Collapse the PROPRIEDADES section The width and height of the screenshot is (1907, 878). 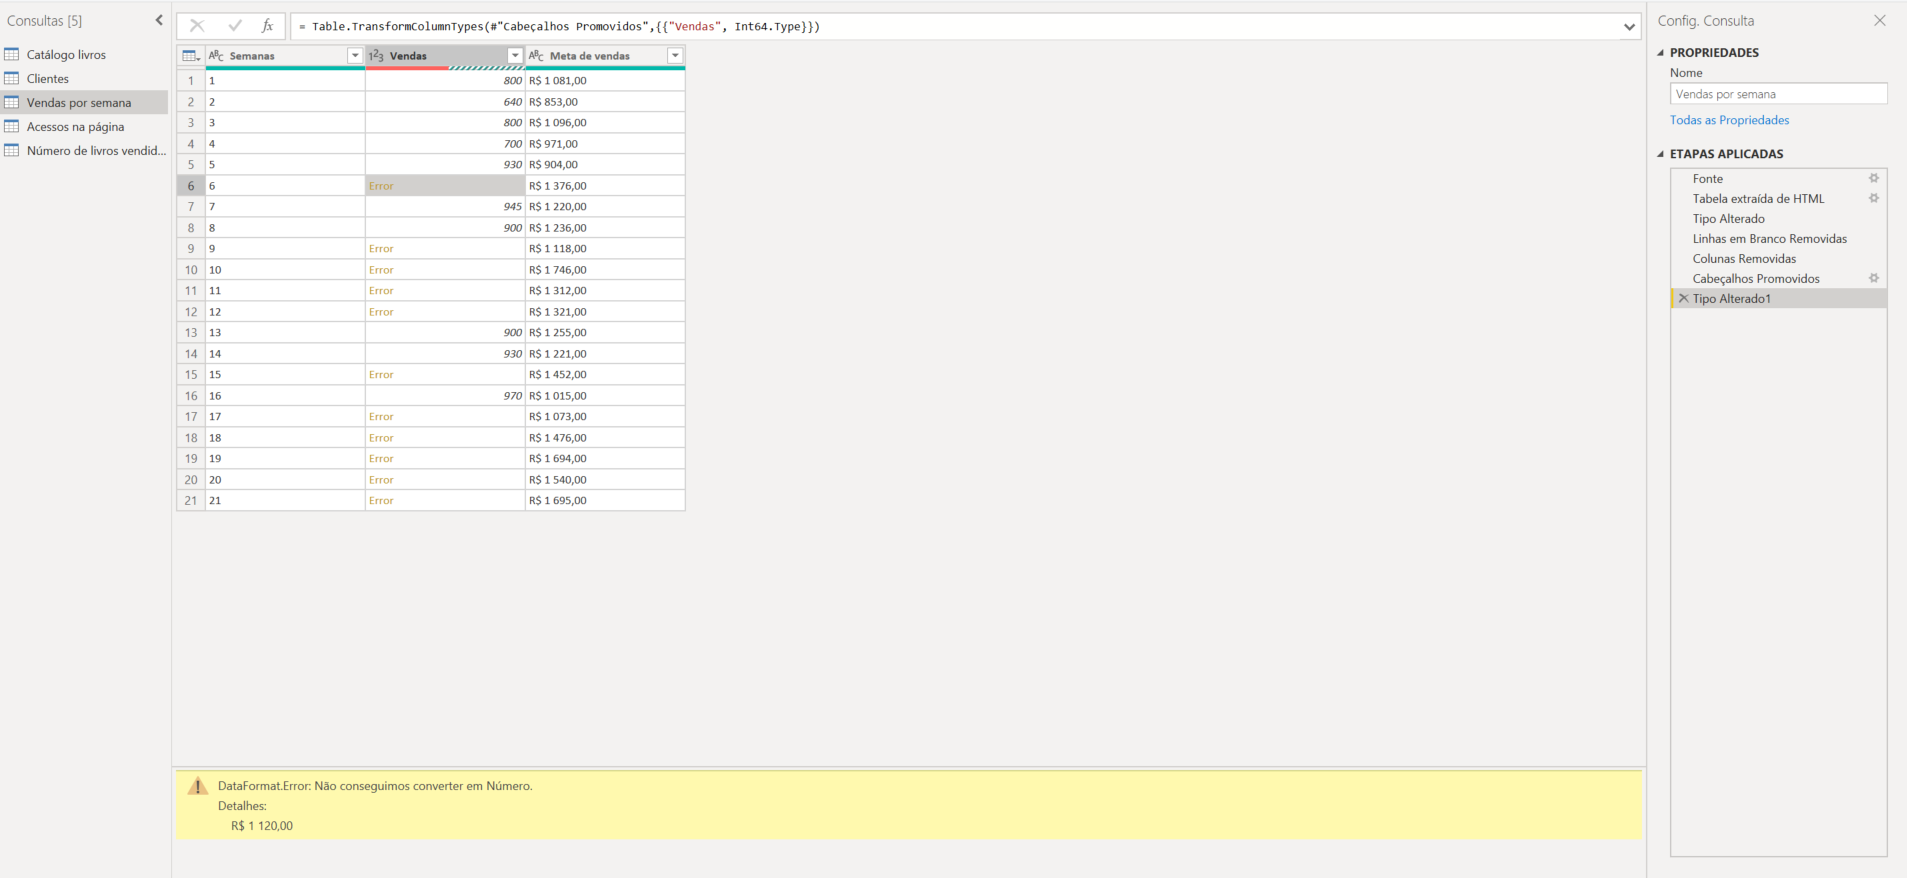[x=1661, y=53]
